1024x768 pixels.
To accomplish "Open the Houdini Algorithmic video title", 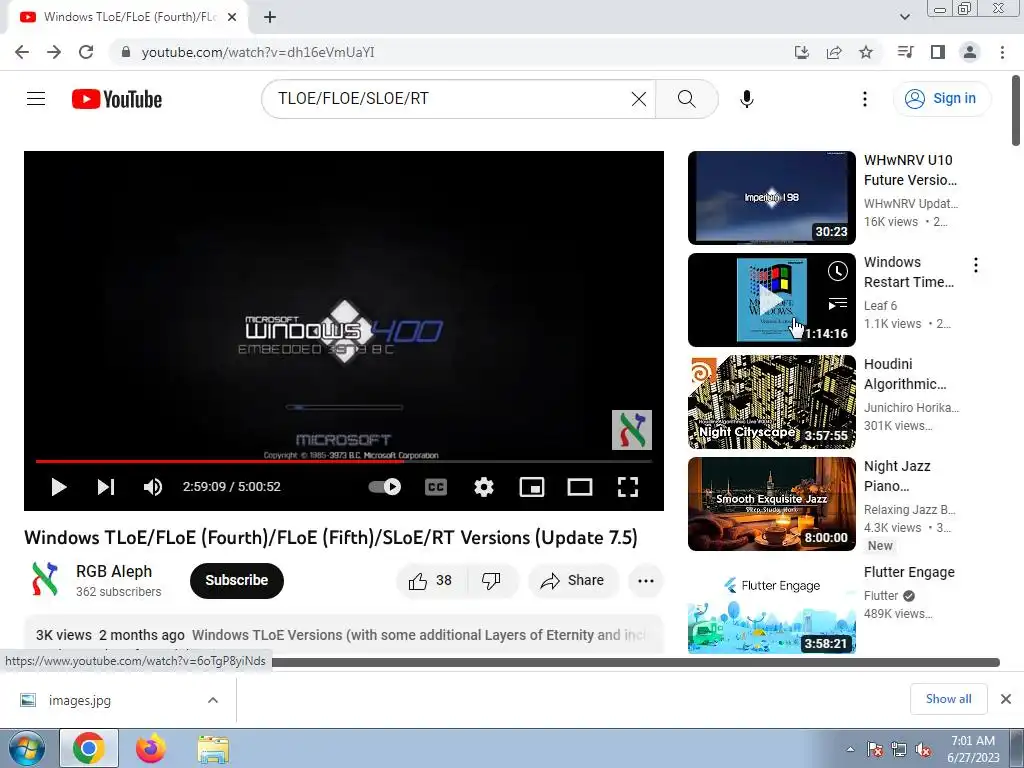I will click(x=905, y=374).
